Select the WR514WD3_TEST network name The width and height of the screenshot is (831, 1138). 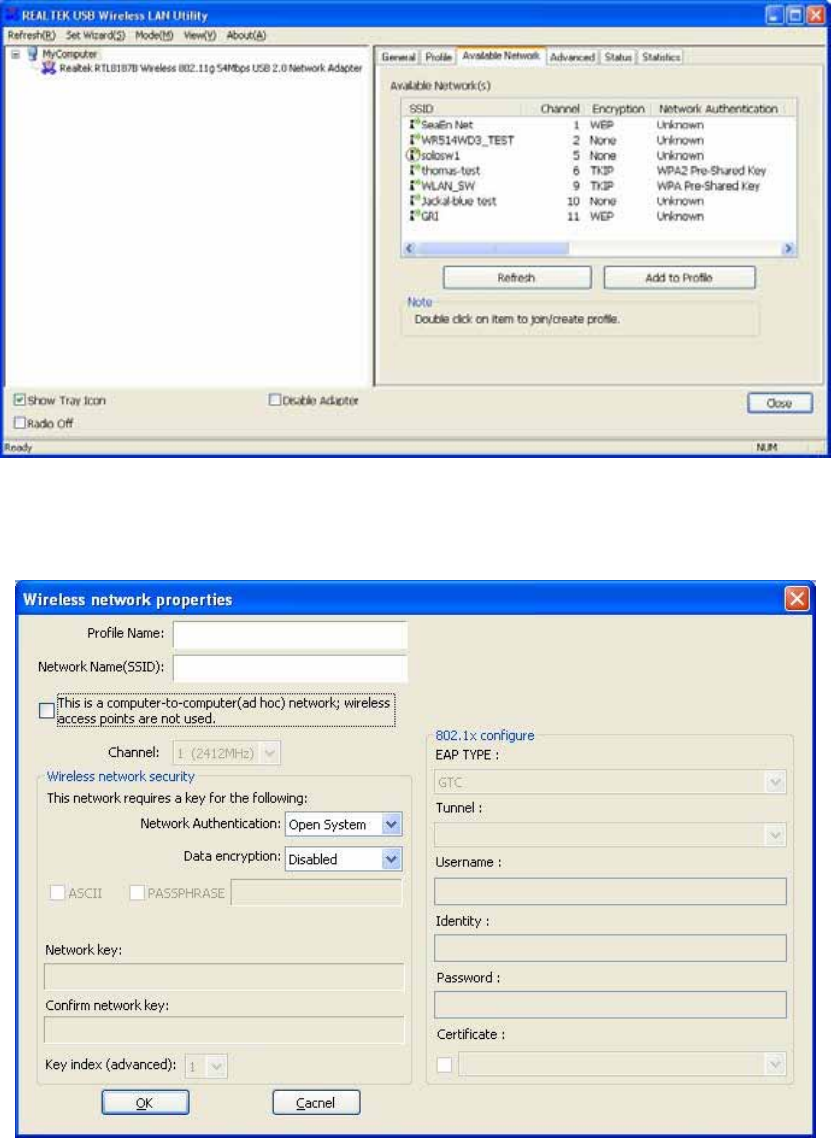click(x=467, y=140)
